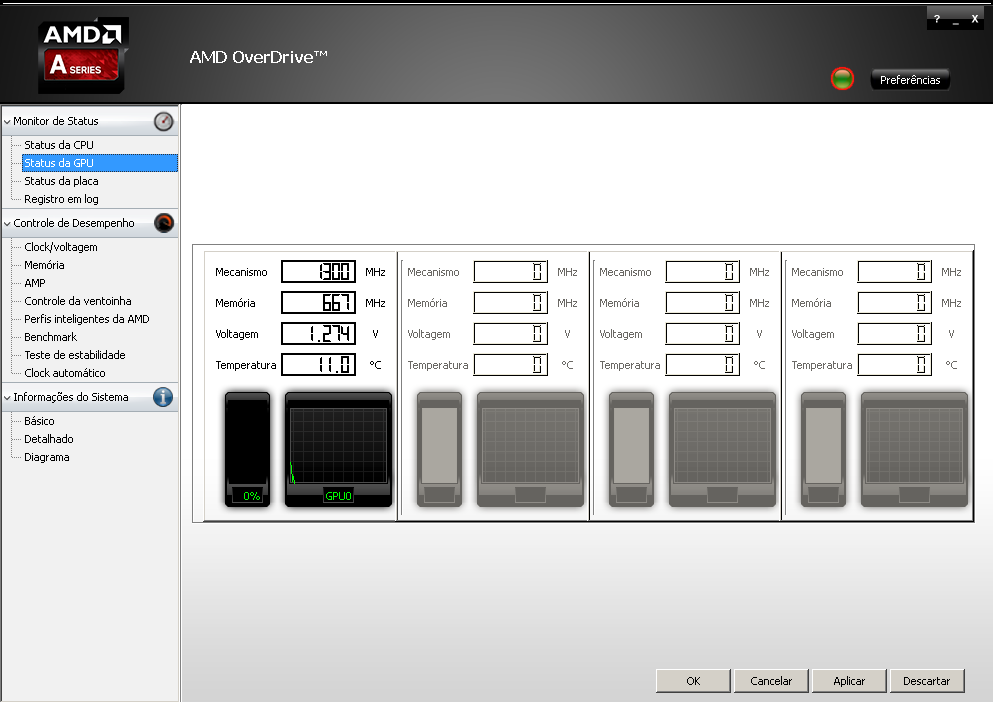Open the AMP item
This screenshot has height=702, width=993.
coord(35,283)
